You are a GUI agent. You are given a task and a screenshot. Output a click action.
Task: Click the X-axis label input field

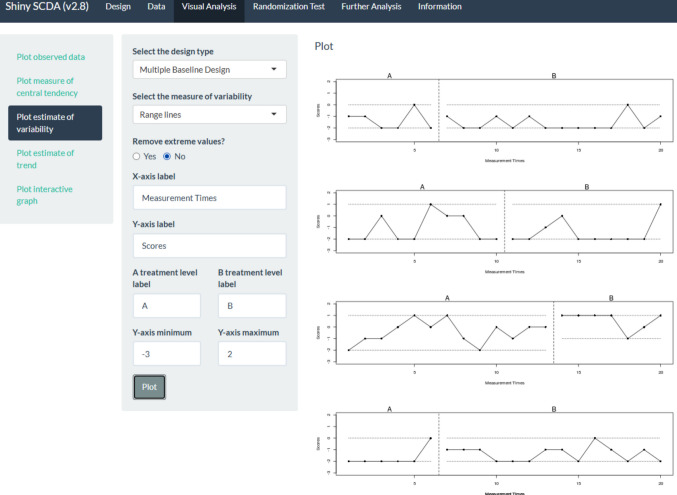point(209,198)
